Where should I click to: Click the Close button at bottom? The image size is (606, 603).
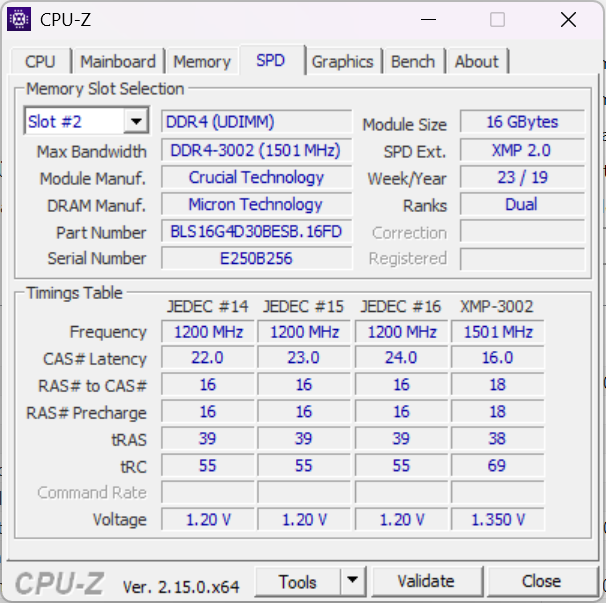click(x=541, y=581)
